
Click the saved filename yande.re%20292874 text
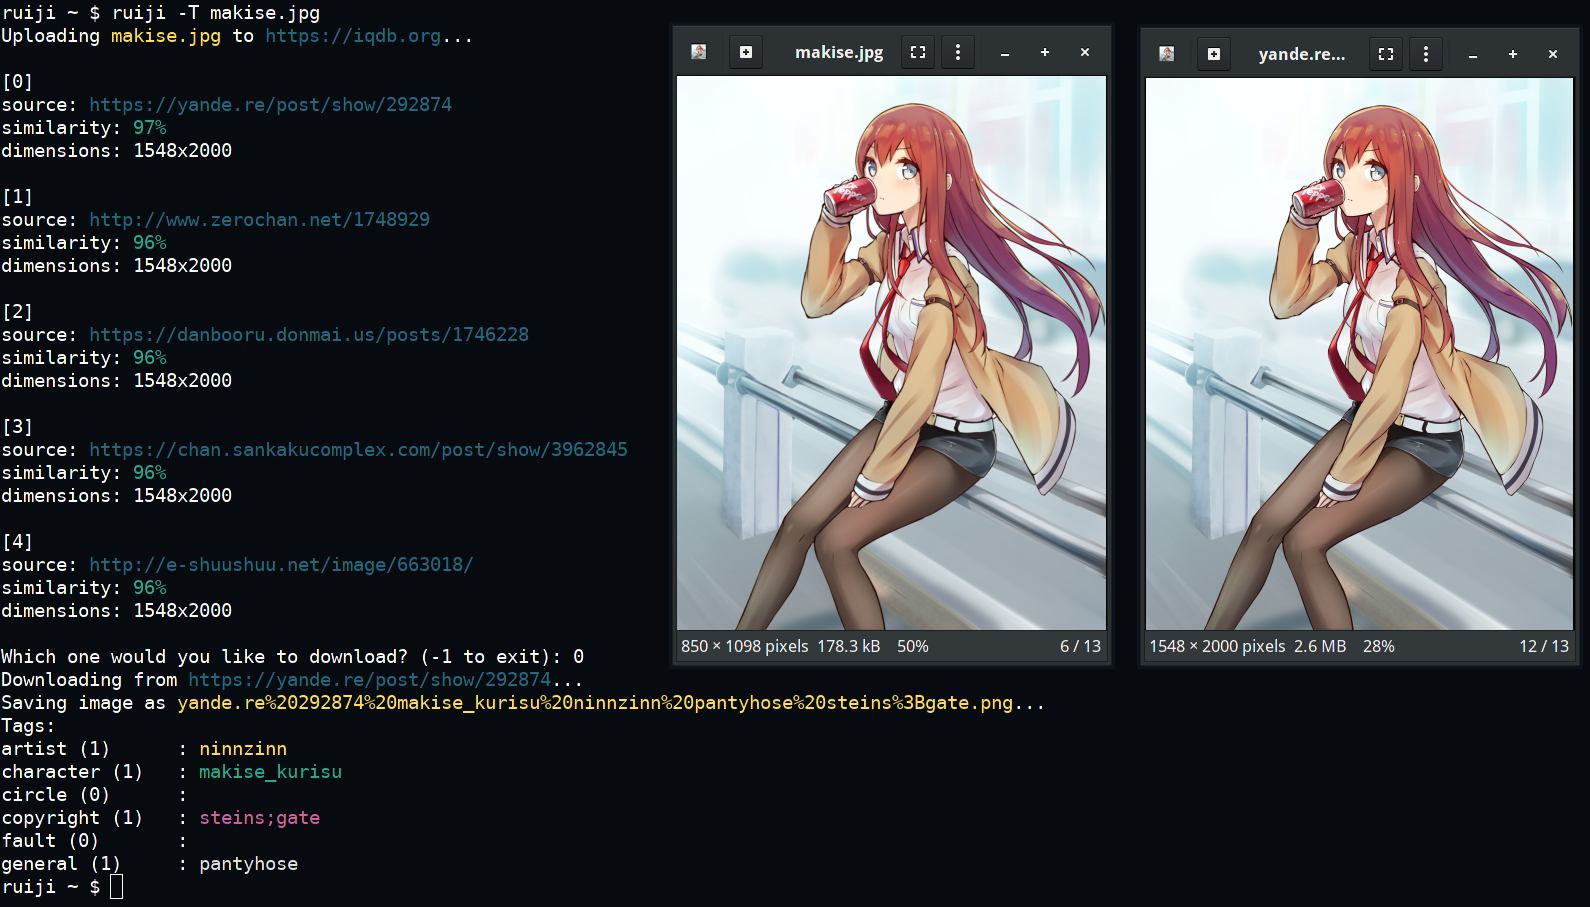pos(595,703)
